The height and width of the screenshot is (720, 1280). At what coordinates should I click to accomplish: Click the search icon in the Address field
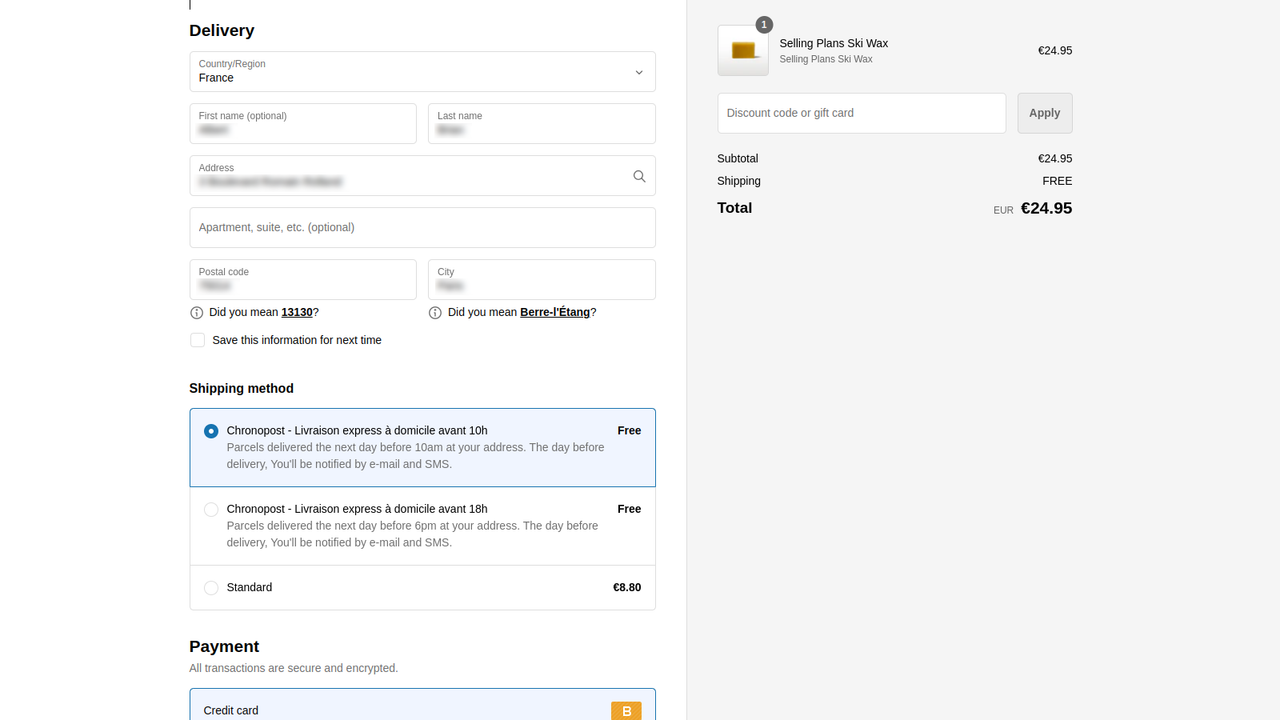point(639,176)
